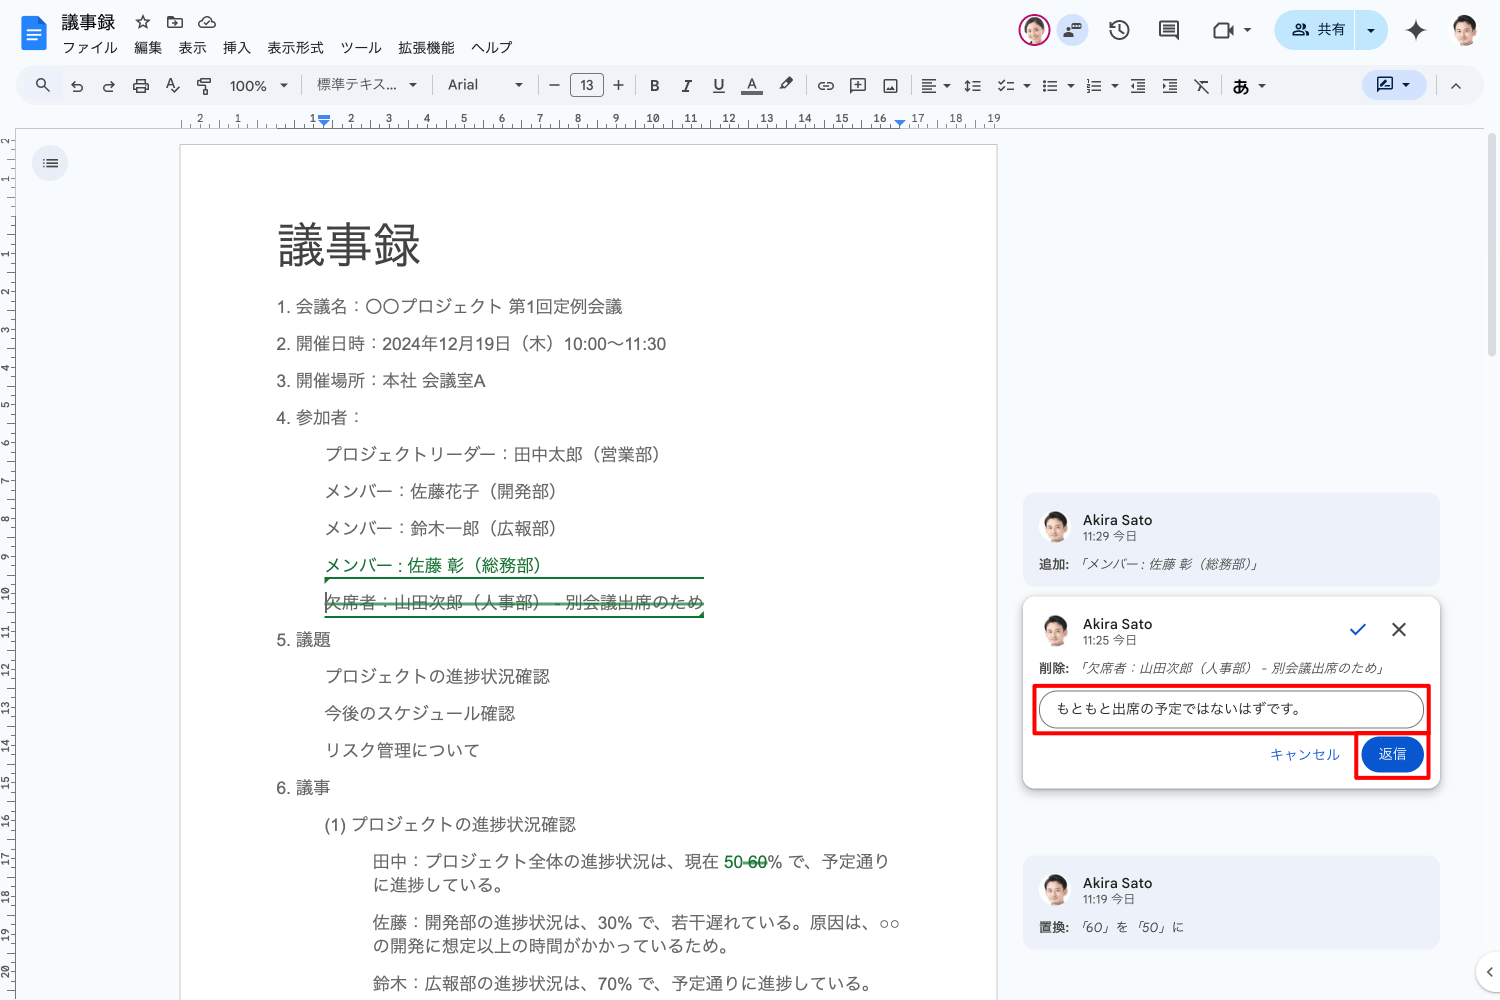The width and height of the screenshot is (1500, 1000).
Task: Open Google account profile picture
Action: pos(1465,30)
